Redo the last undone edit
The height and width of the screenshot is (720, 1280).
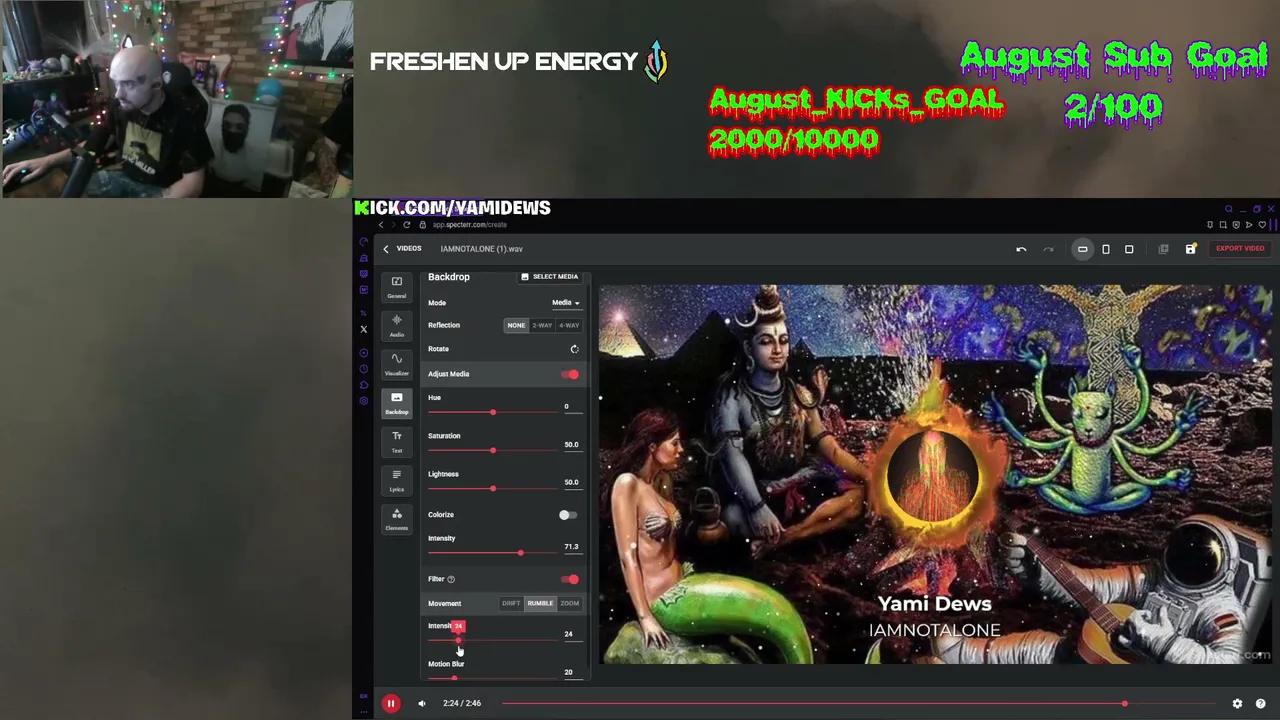click(x=1048, y=249)
